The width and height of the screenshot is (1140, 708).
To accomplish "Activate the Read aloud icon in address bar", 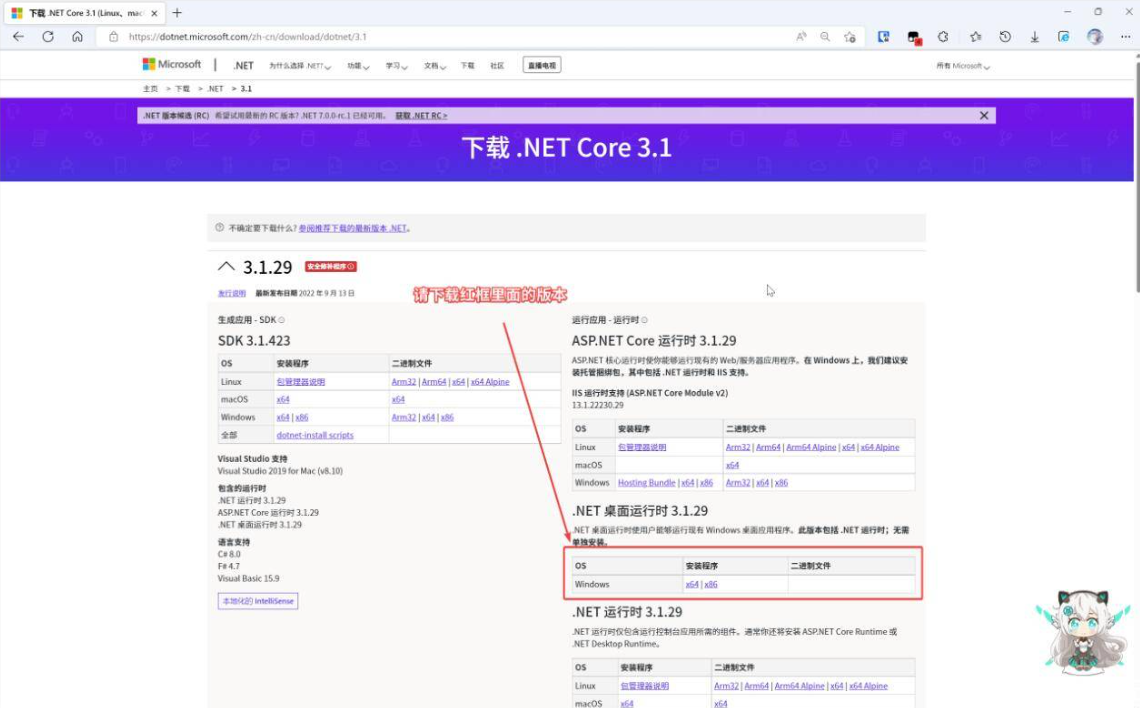I will click(x=801, y=36).
